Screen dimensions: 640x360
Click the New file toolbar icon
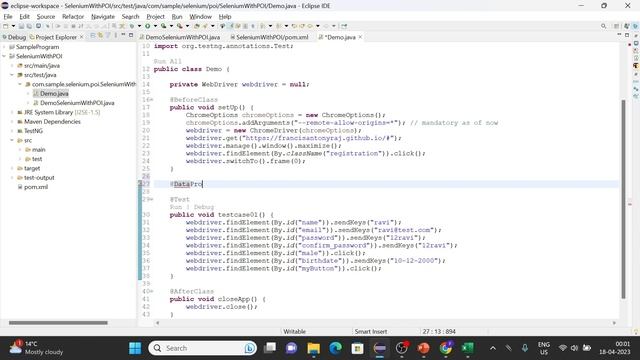coord(6,26)
